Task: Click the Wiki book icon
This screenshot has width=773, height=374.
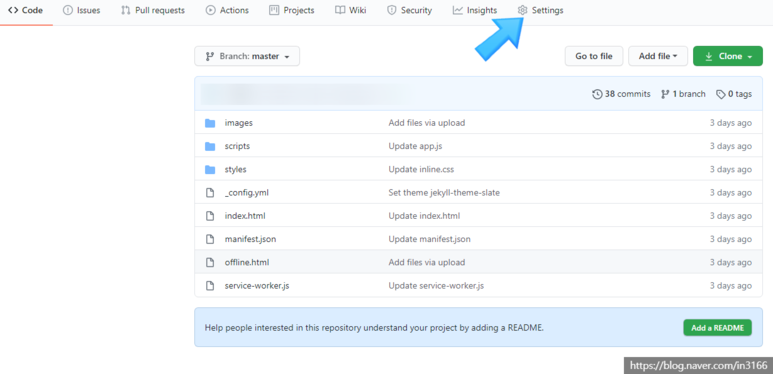Action: point(340,10)
